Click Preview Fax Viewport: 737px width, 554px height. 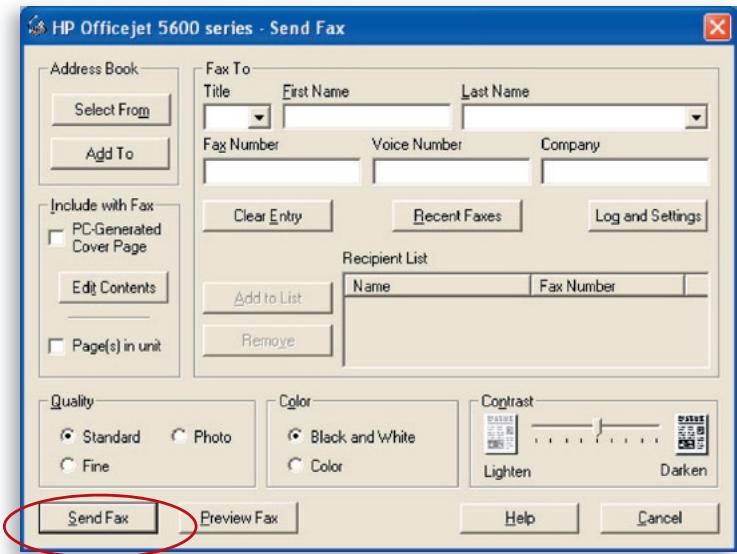[x=239, y=518]
